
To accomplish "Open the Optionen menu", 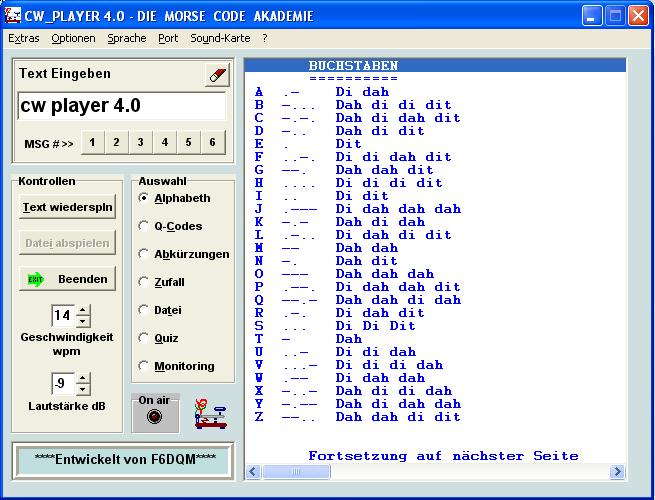I will 74,38.
